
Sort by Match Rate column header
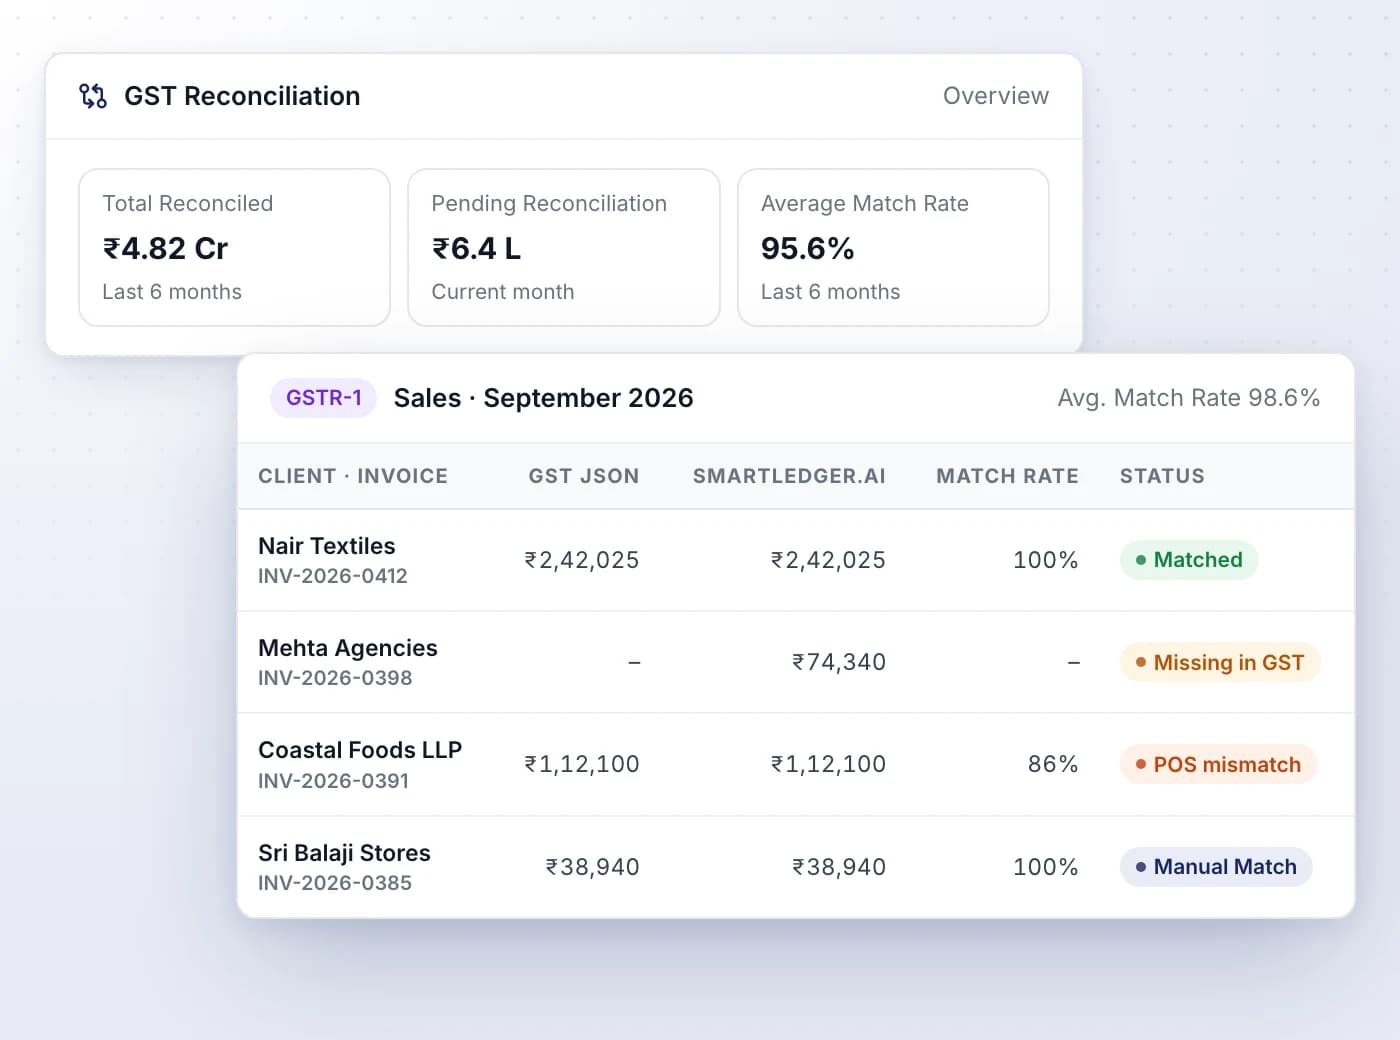coord(1007,476)
